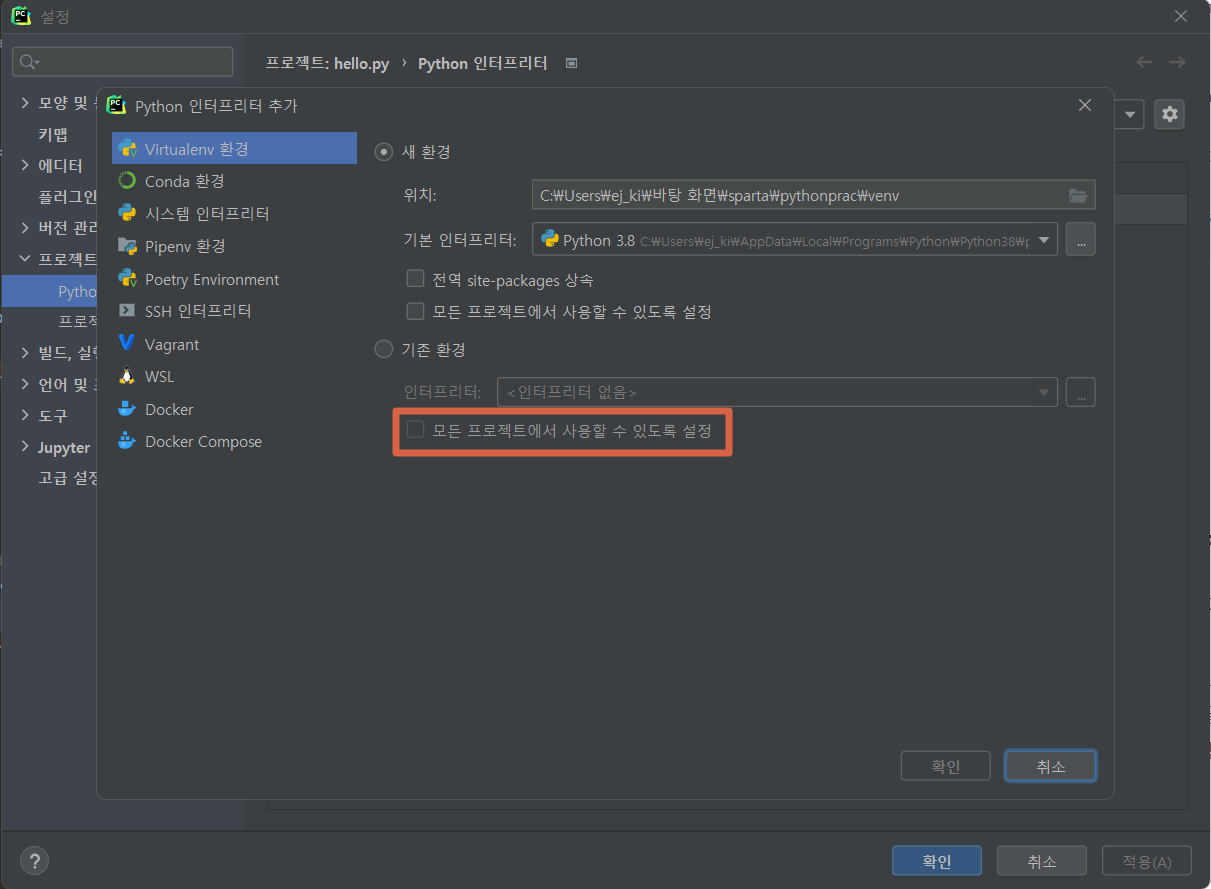The image size is (1211, 889).
Task: Expand the 에디터 settings node
Action: coord(26,165)
